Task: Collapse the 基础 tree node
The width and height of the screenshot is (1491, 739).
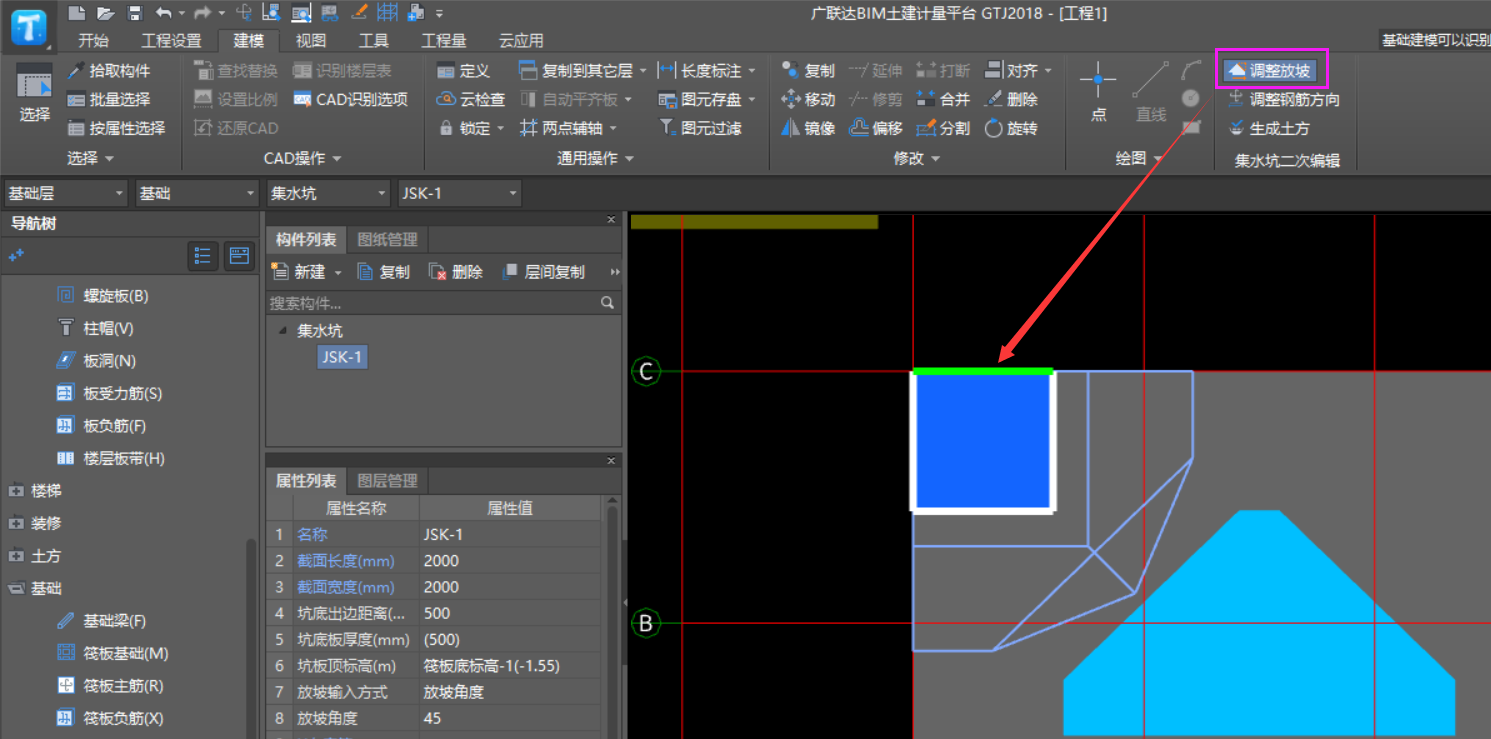Action: point(16,589)
